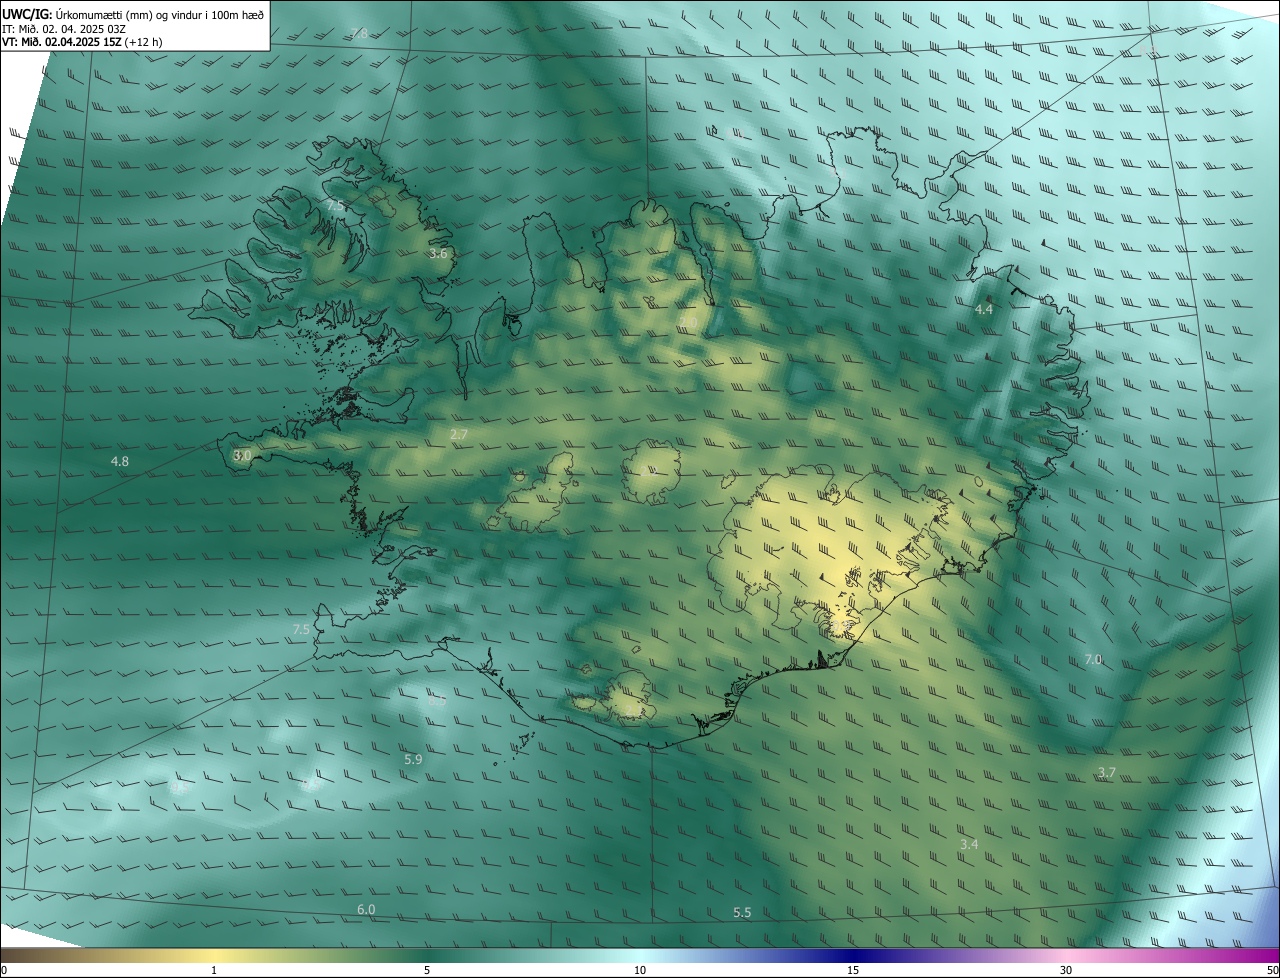Click the 2.7 value label on the map

tap(459, 434)
